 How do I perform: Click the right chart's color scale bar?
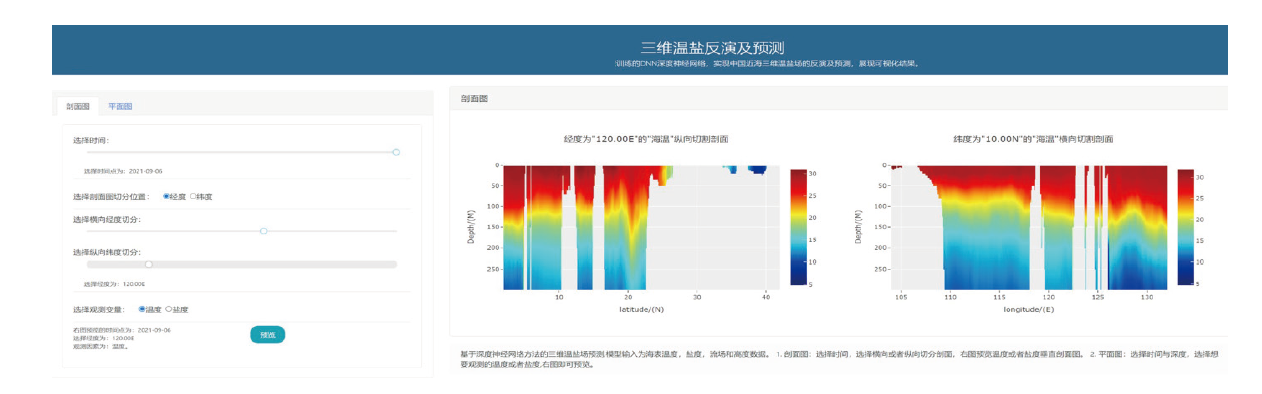1185,227
